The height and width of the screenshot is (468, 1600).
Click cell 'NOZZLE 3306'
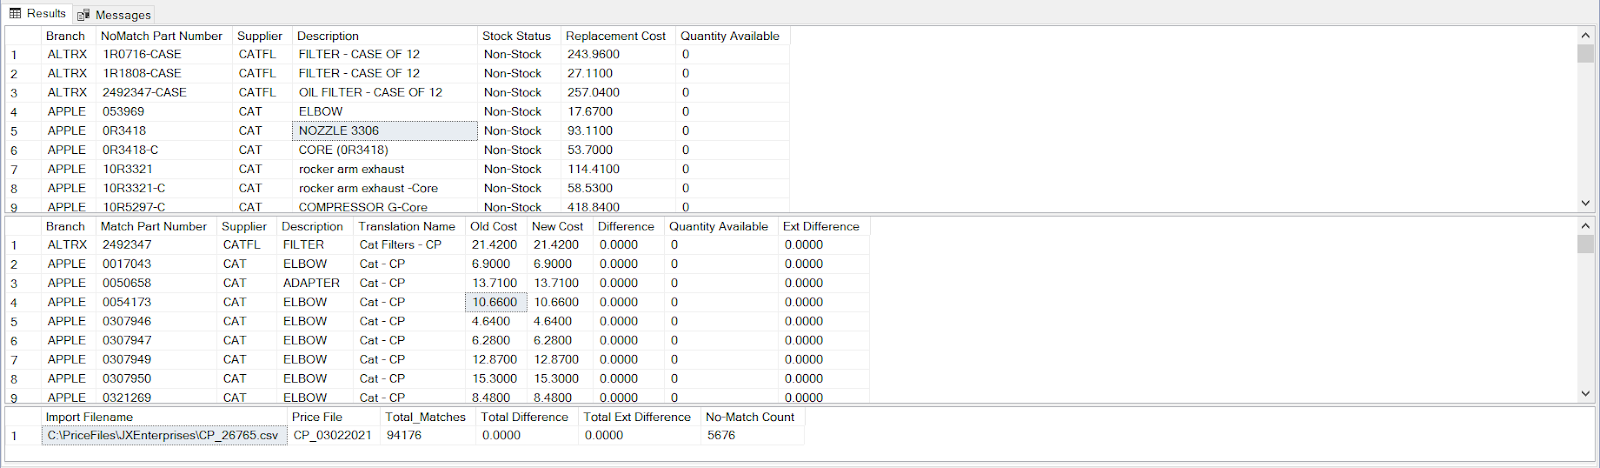(x=385, y=131)
